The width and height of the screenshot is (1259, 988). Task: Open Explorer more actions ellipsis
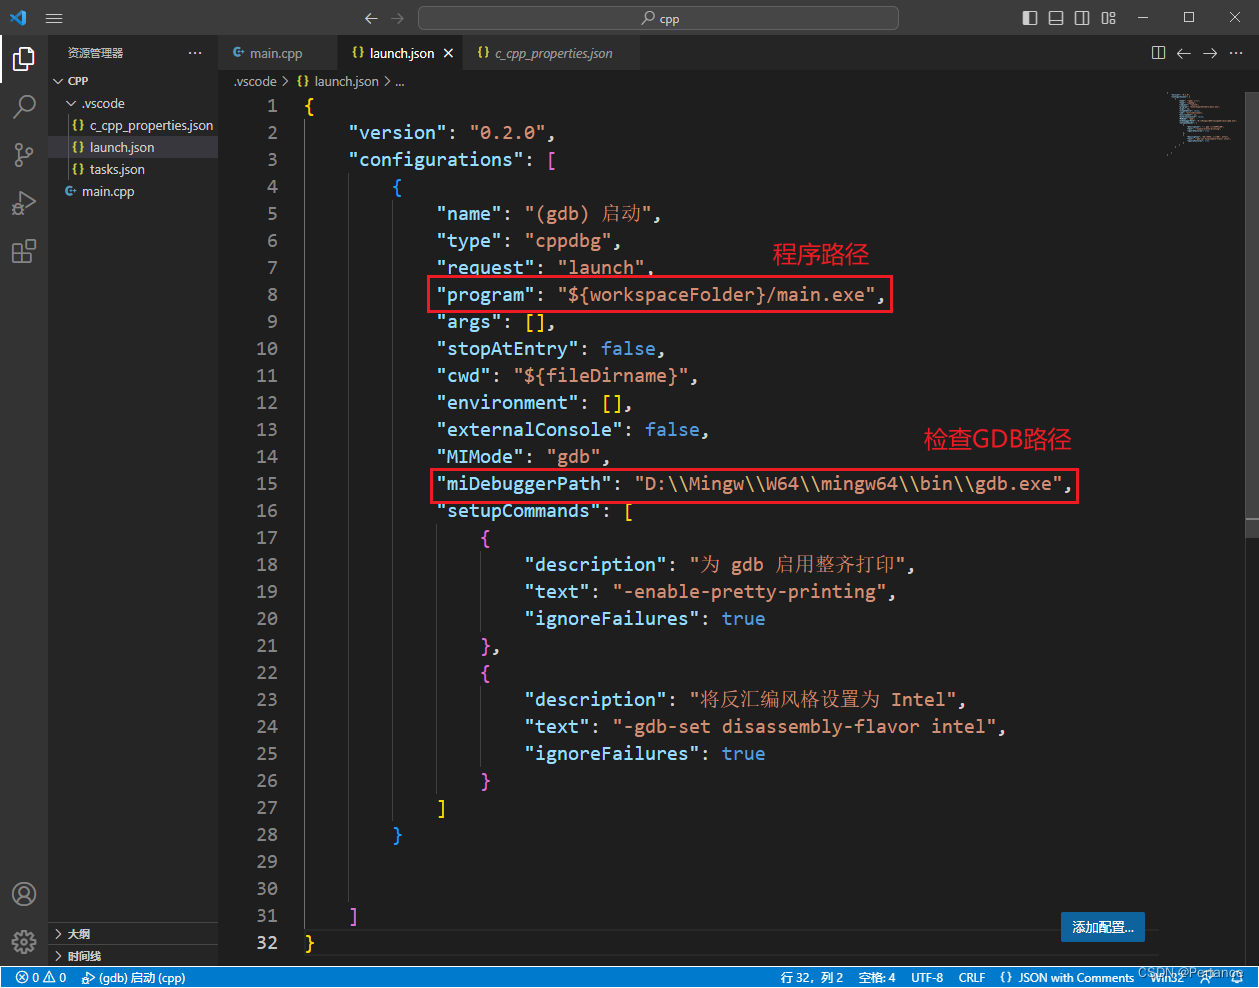(195, 53)
